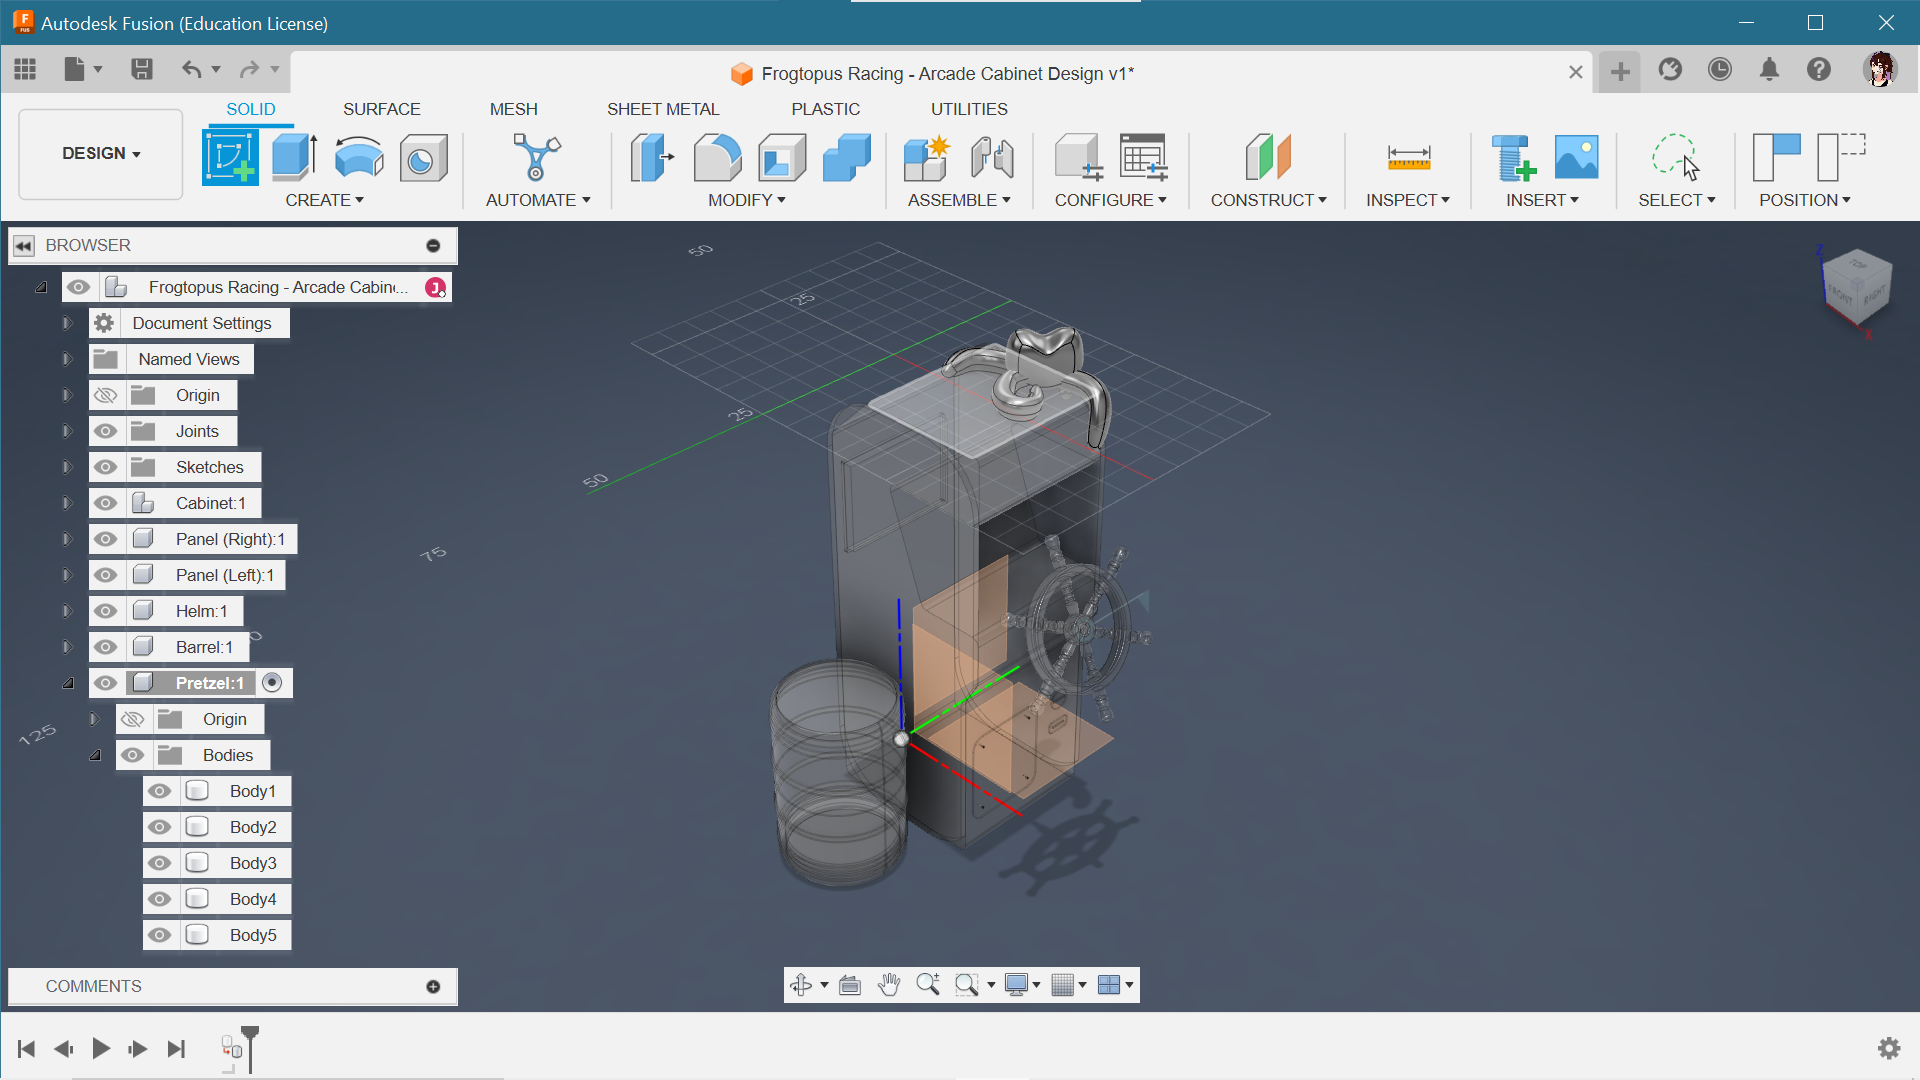
Task: Click the New Component icon
Action: point(926,157)
